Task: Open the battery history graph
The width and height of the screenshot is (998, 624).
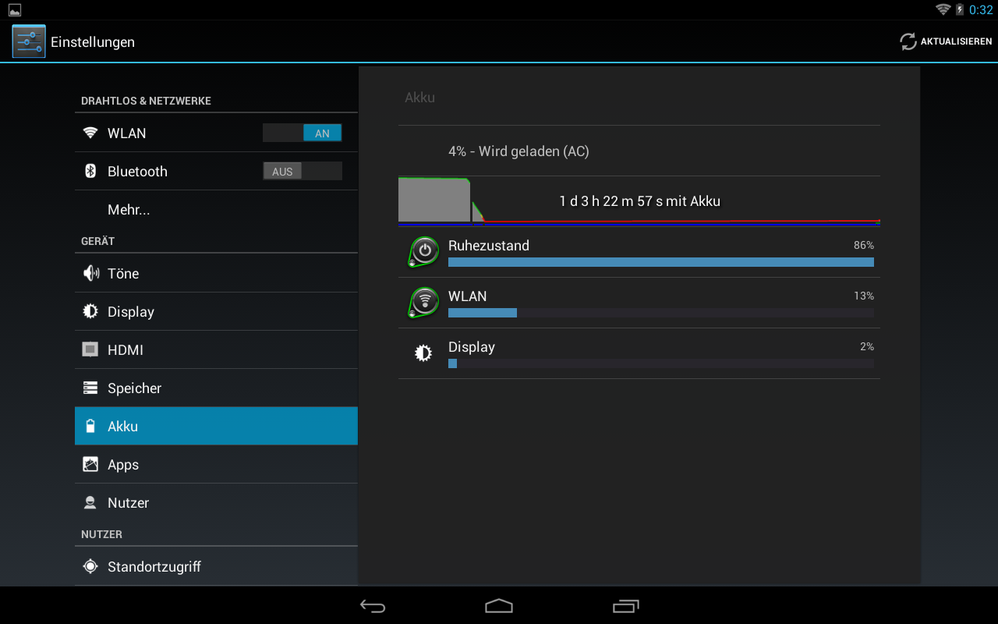Action: click(638, 201)
